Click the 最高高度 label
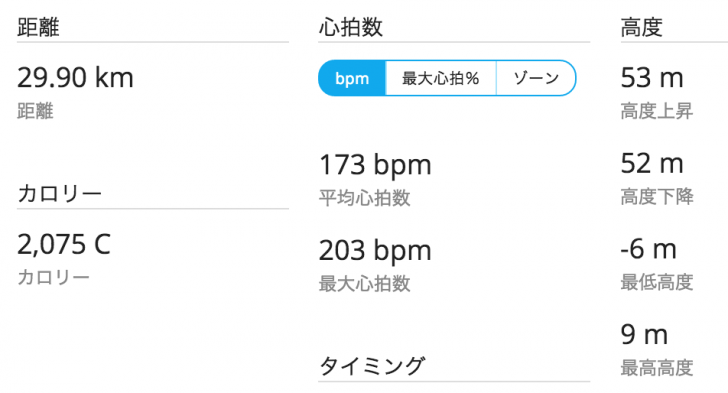 (x=656, y=368)
